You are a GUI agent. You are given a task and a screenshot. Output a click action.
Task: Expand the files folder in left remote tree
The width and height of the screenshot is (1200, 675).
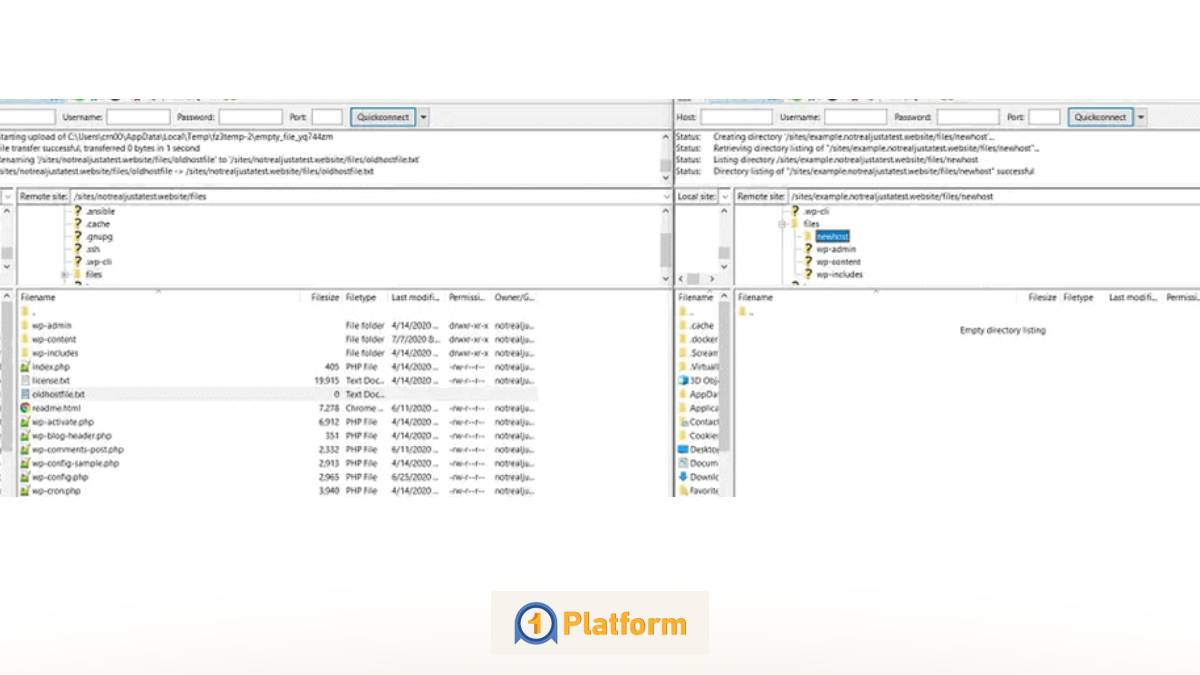click(65, 274)
